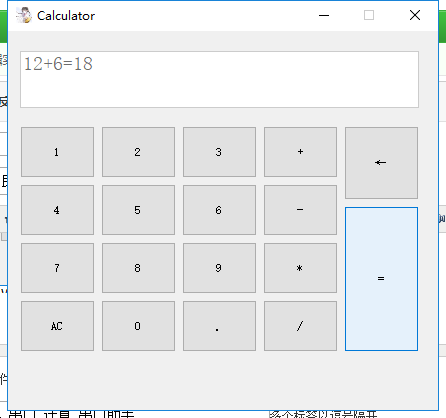
Task: Select the digit 9 button
Action: tap(219, 268)
